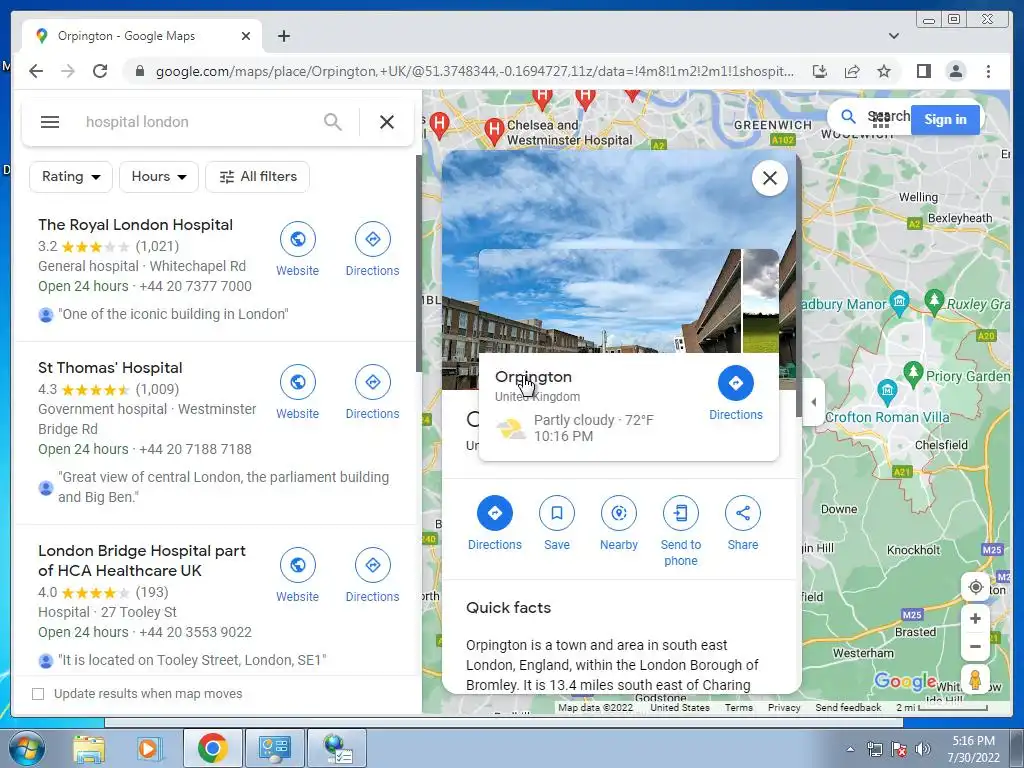
Task: Click the Terms link on map footer
Action: point(739,707)
